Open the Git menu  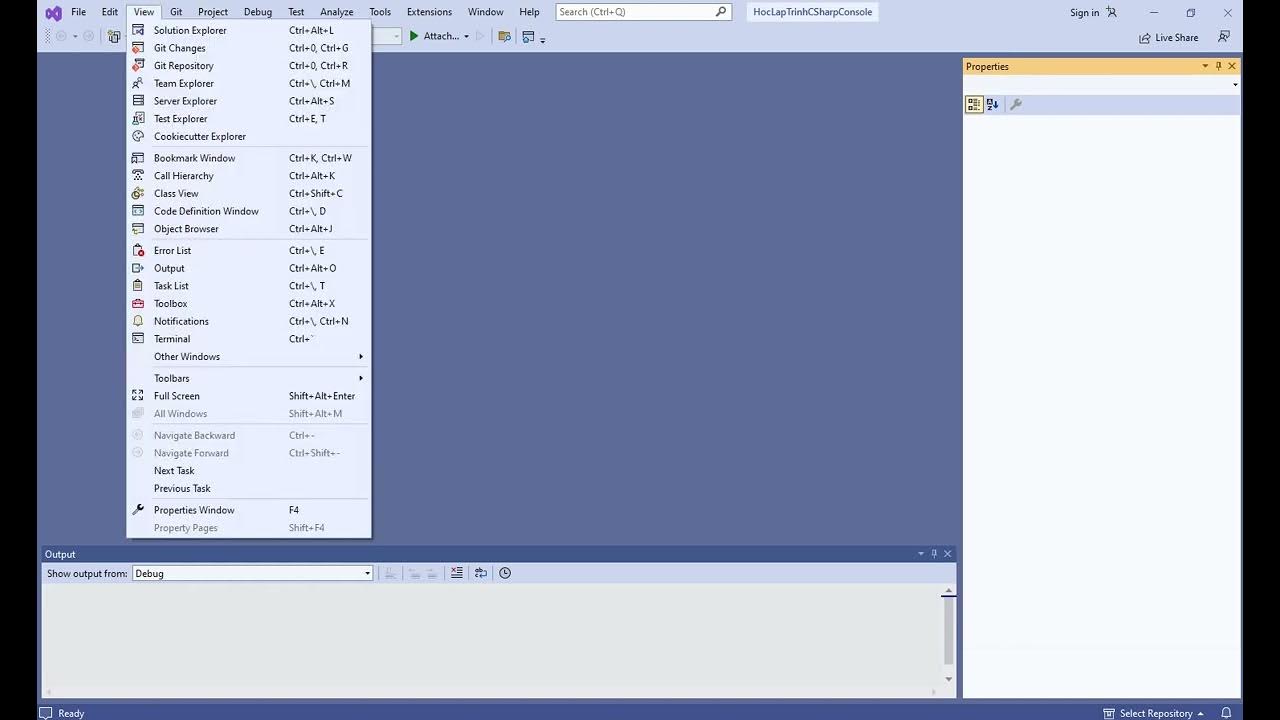point(176,12)
